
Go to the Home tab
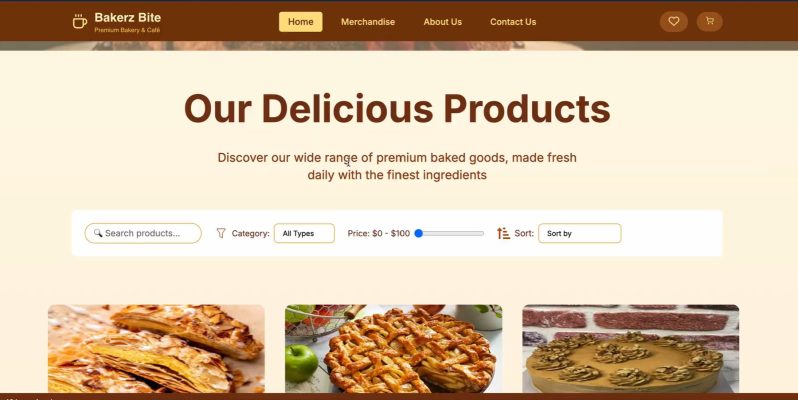[x=300, y=22]
